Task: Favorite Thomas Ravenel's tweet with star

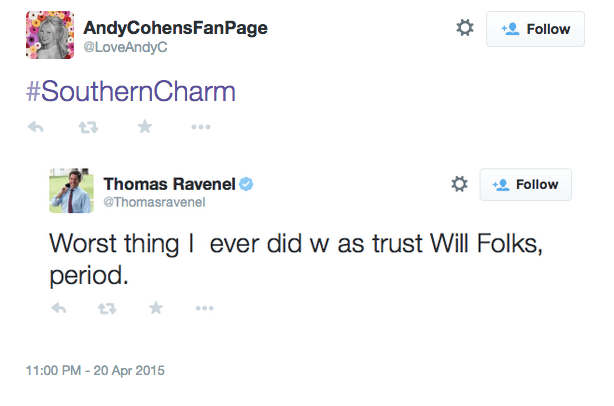Action: pyautogui.click(x=157, y=308)
